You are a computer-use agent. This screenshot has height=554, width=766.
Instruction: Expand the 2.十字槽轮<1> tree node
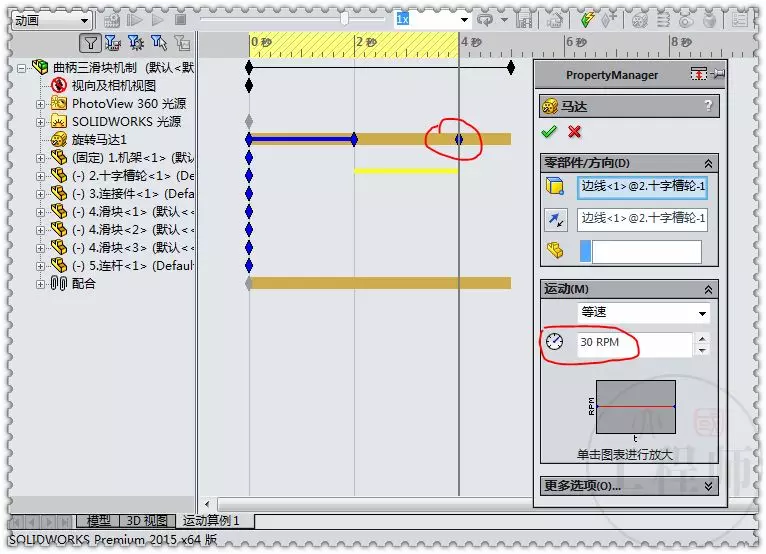pyautogui.click(x=41, y=176)
